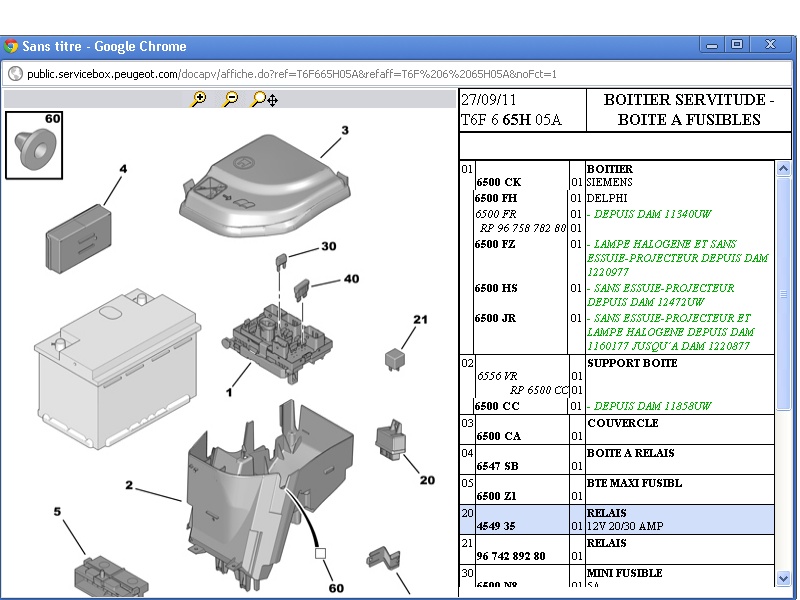The height and width of the screenshot is (600, 800).
Task: Select part reference 6500 CC
Action: coord(497,406)
